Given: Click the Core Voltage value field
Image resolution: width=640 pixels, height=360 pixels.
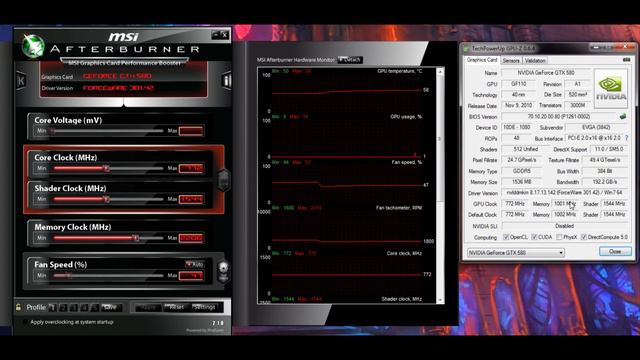Looking at the screenshot, I should 191,131.
